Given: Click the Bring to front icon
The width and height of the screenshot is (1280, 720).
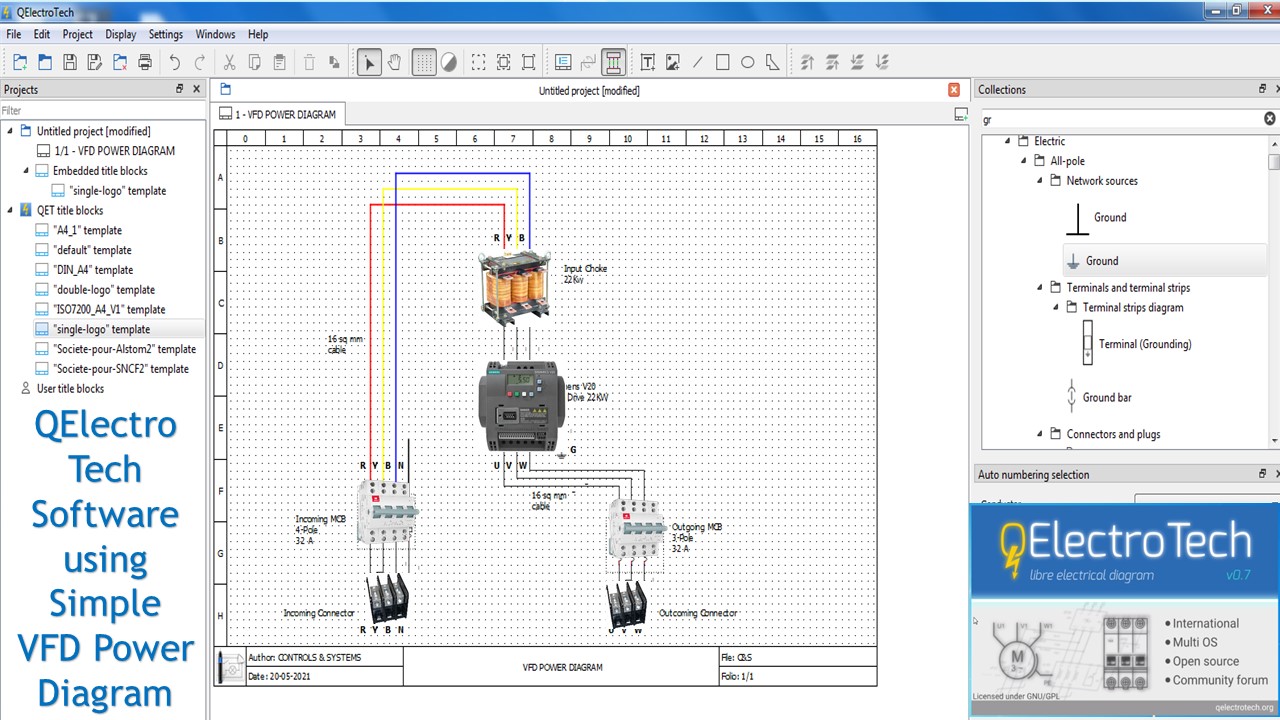Looking at the screenshot, I should pos(807,62).
